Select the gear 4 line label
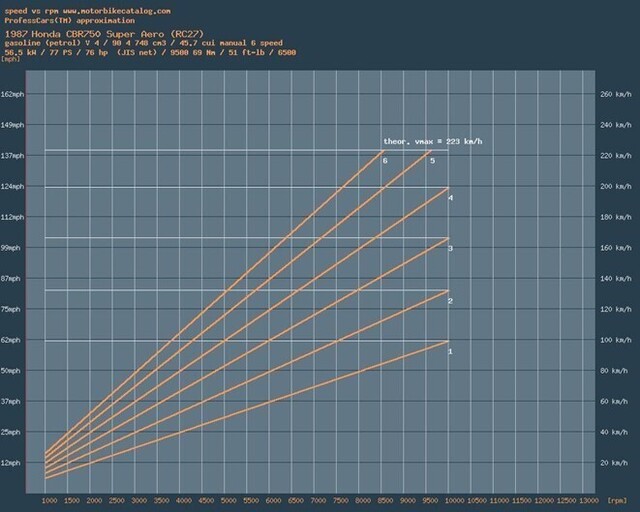 [x=451, y=198]
